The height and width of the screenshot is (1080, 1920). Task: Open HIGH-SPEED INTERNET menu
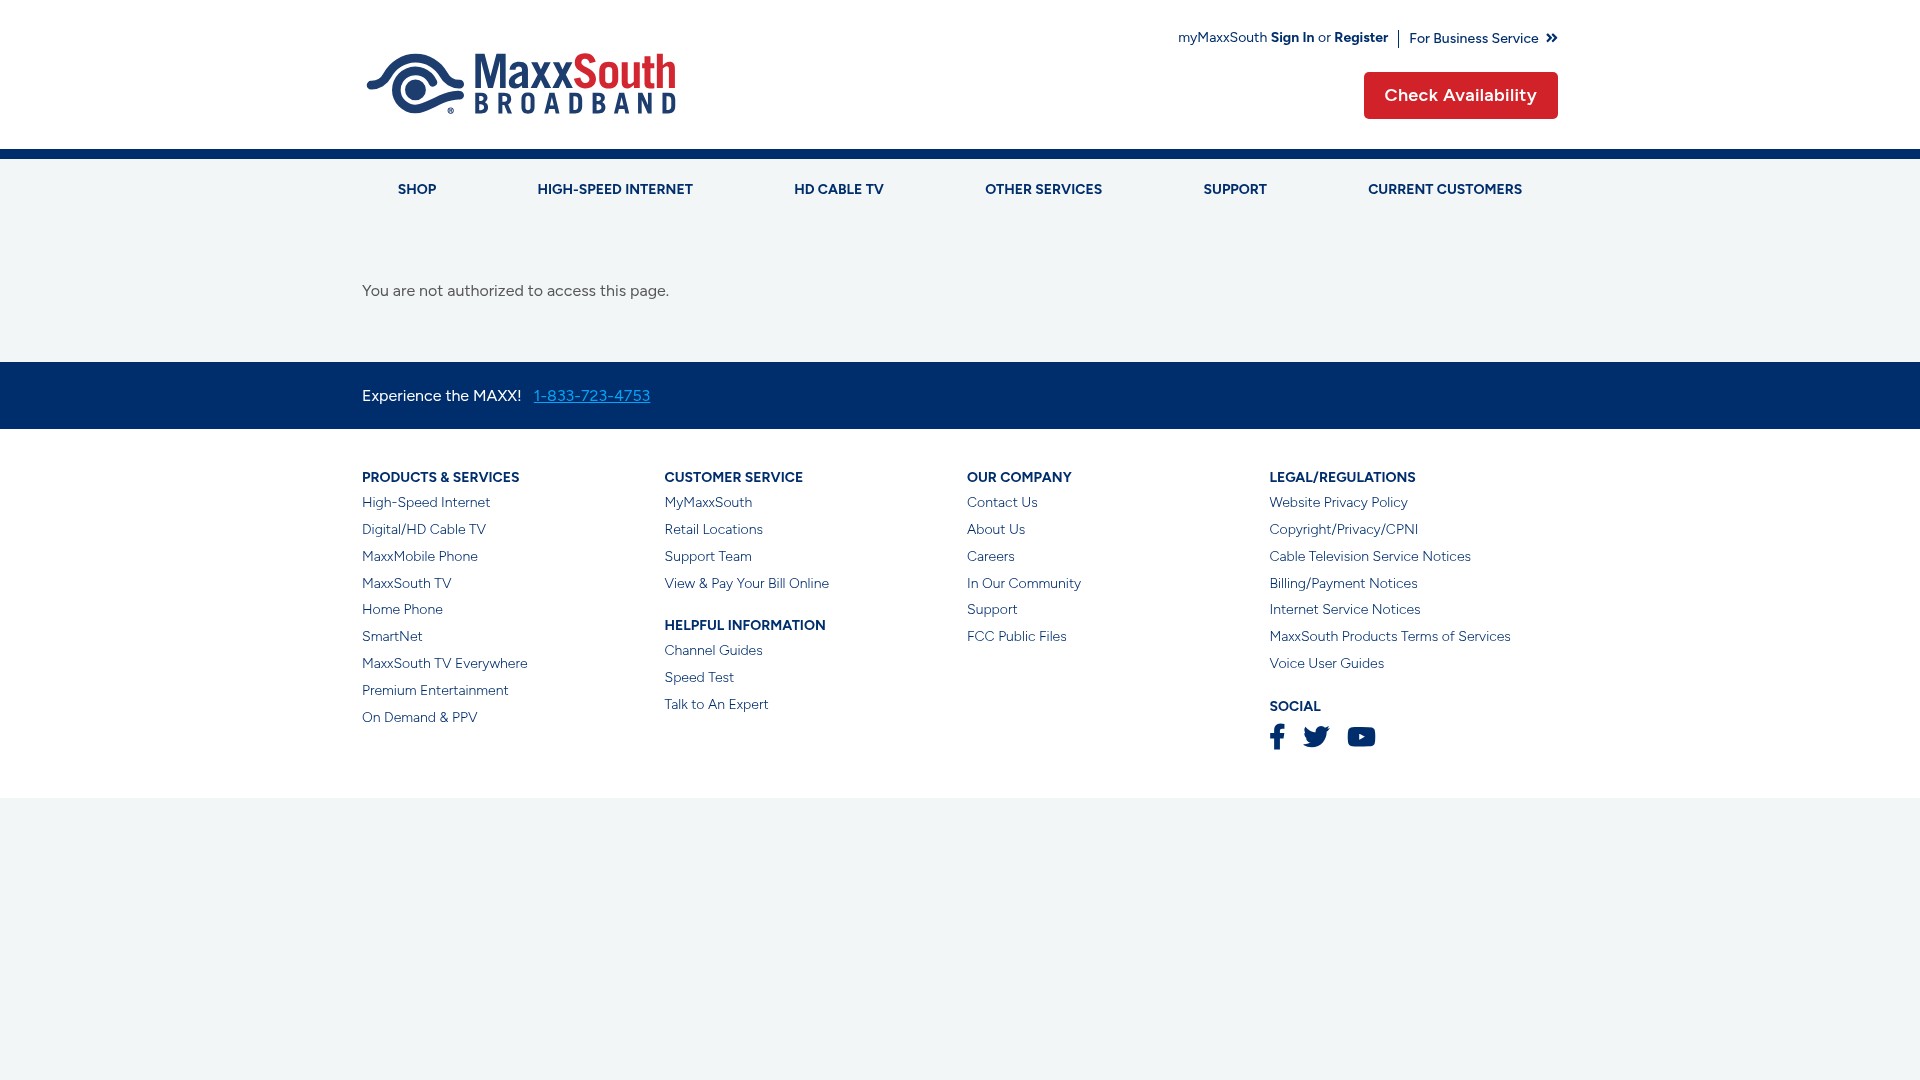point(615,189)
